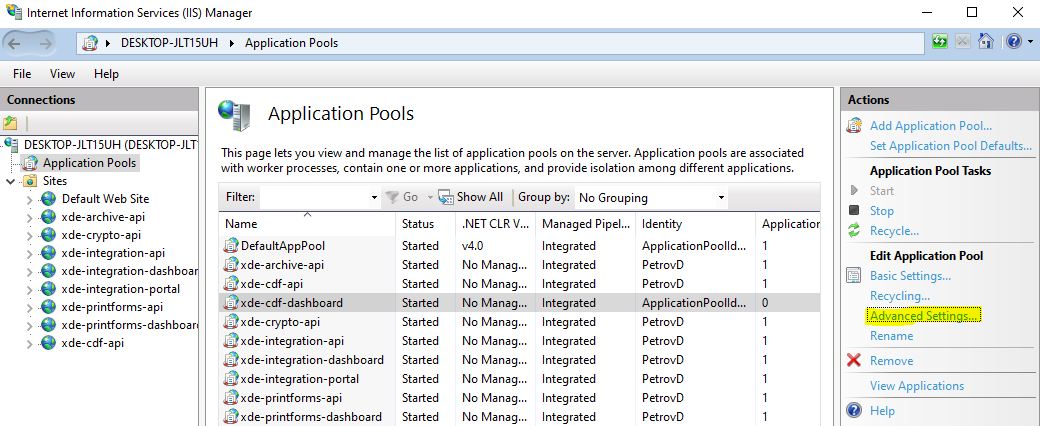This screenshot has width=1040, height=426.
Task: Click the green Recycle arrows icon
Action: tap(854, 231)
